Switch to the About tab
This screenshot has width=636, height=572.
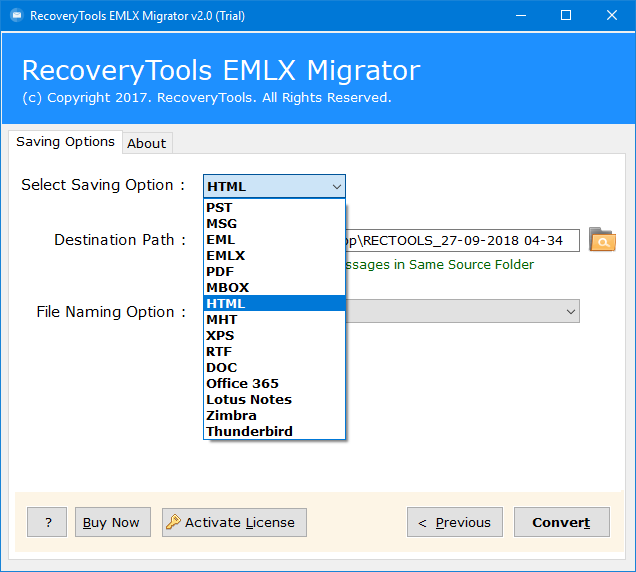point(147,143)
